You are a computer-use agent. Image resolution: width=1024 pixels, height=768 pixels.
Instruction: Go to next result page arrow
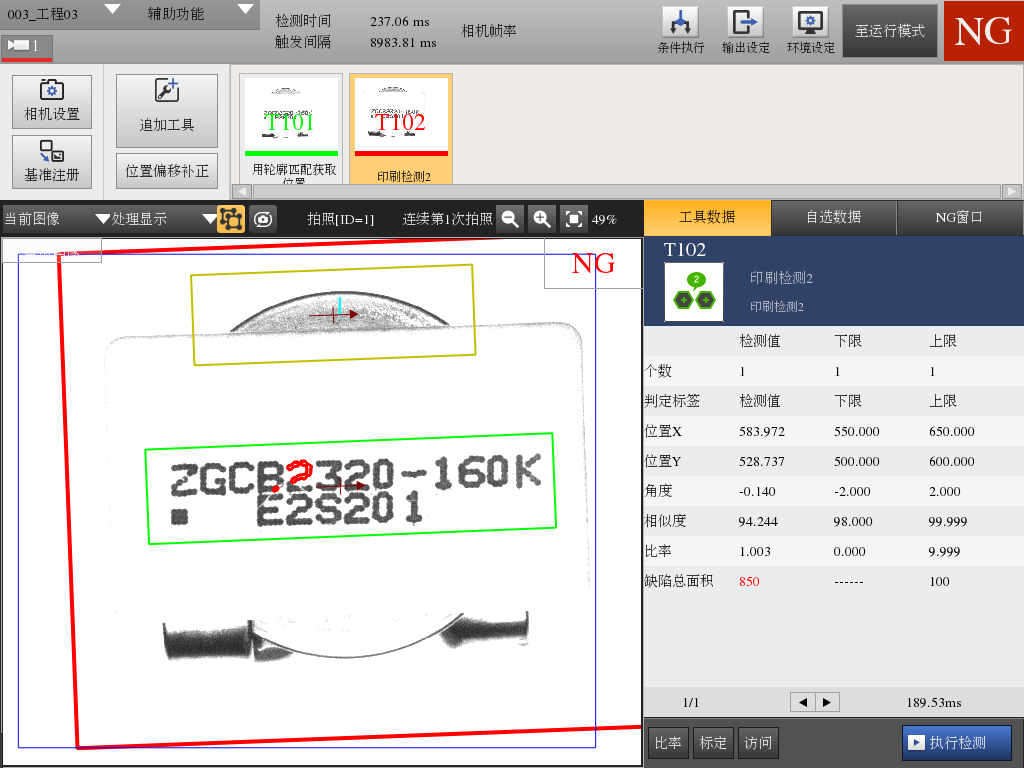click(827, 702)
